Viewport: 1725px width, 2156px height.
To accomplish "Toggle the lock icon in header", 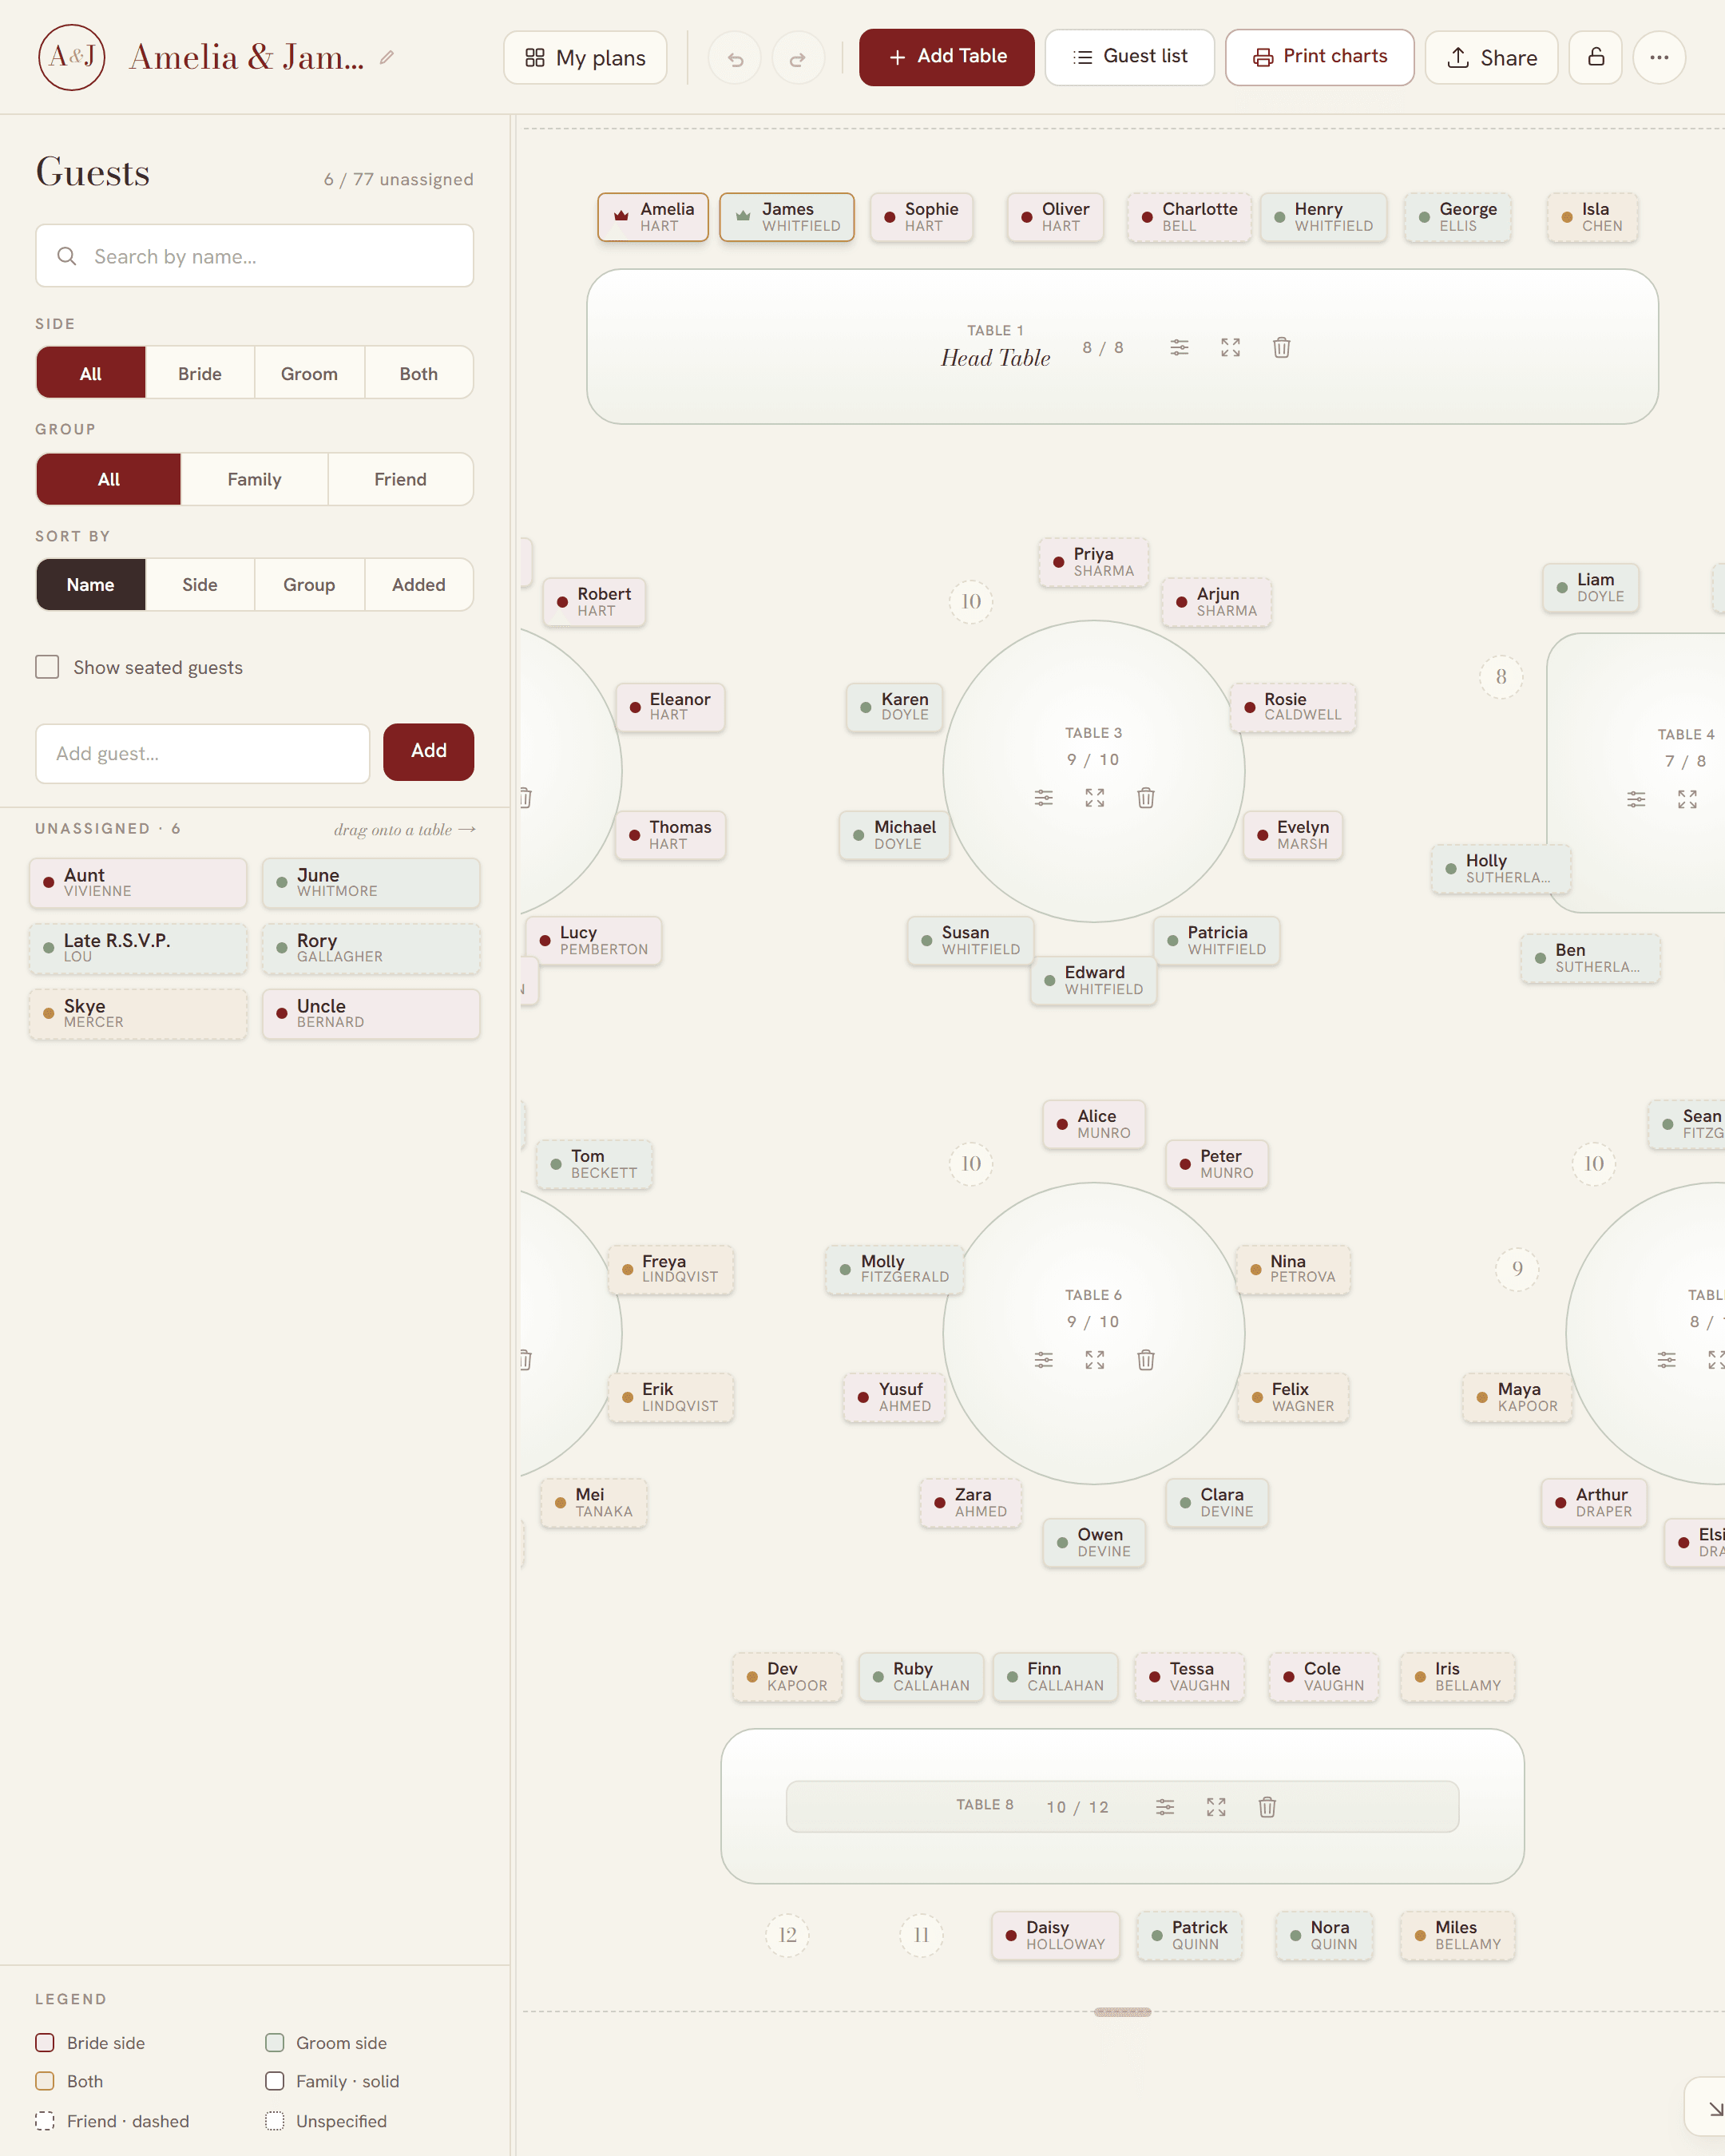I will [x=1596, y=57].
